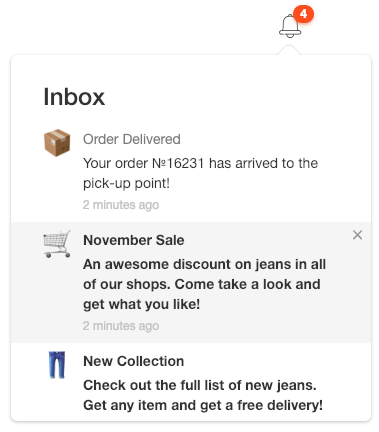Click the notification bell icon
This screenshot has width=379, height=432.
pos(290,26)
